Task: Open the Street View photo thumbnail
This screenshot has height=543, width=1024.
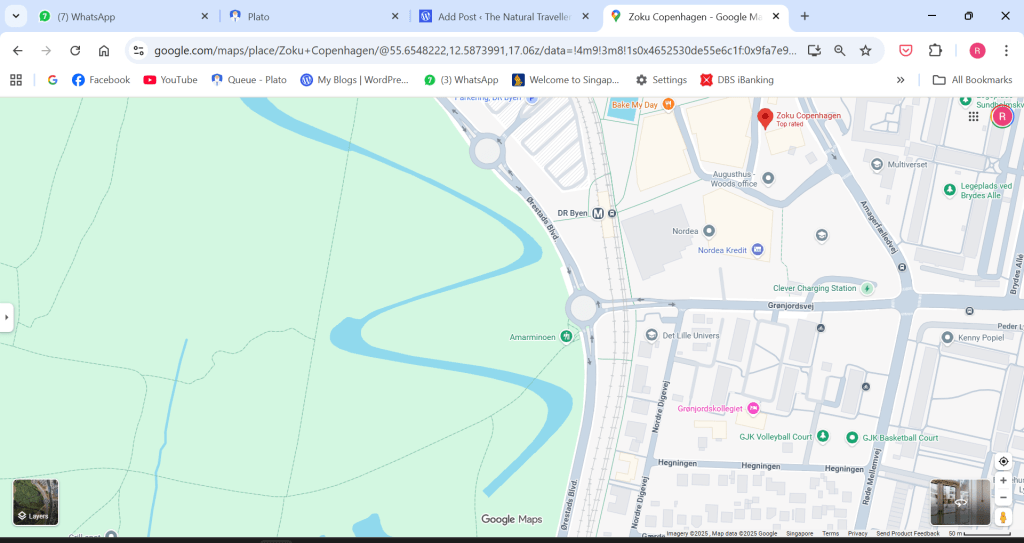Action: click(x=960, y=502)
